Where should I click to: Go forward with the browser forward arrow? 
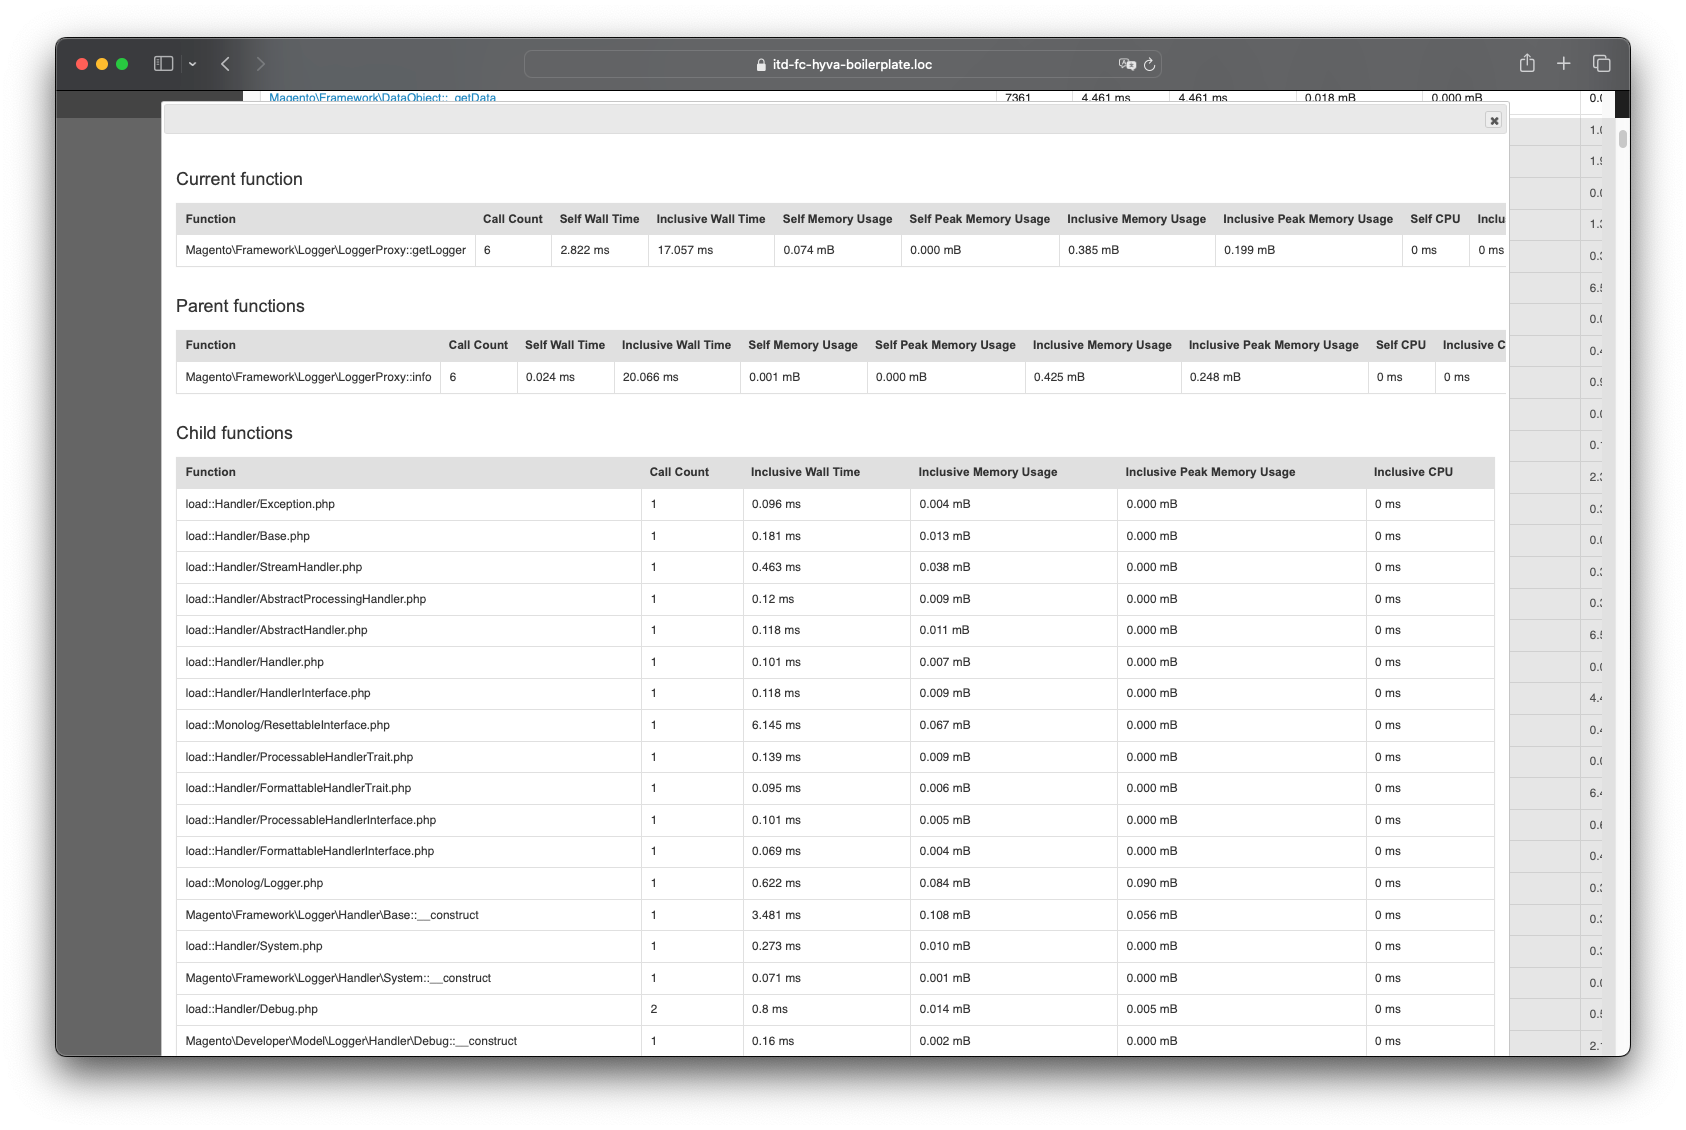261,64
